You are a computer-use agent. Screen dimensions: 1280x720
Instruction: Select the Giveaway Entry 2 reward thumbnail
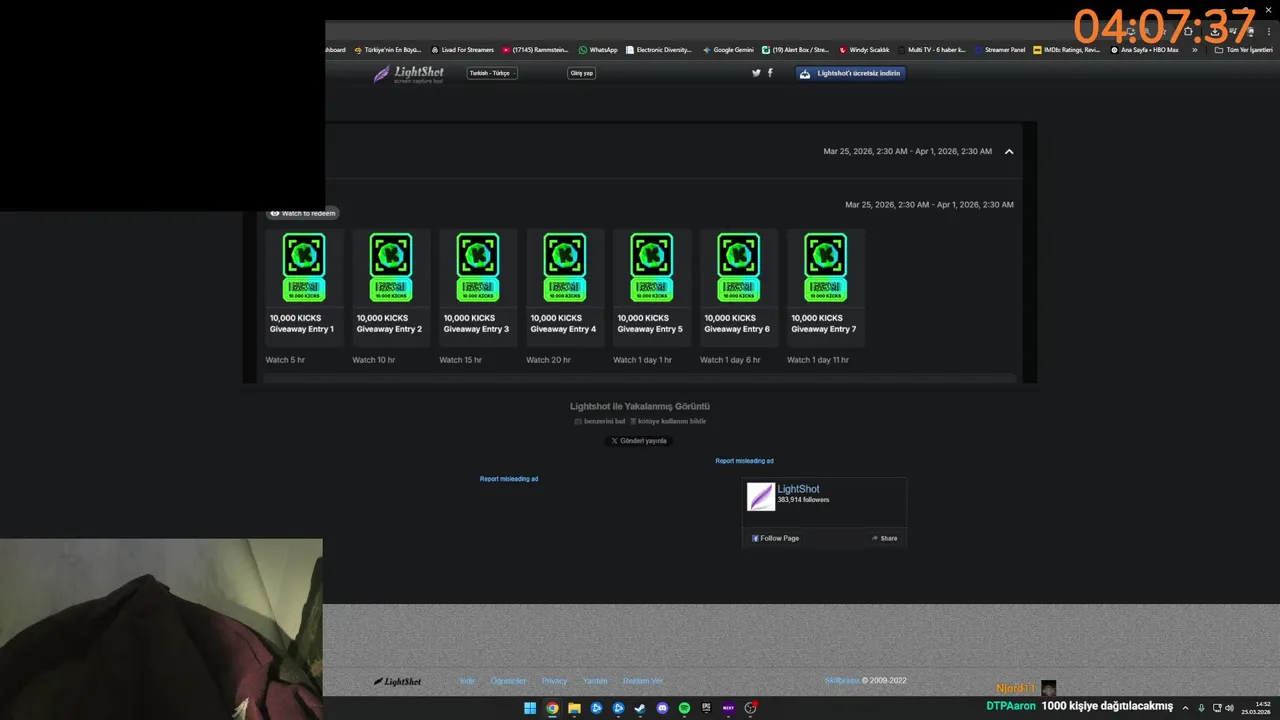pos(391,268)
